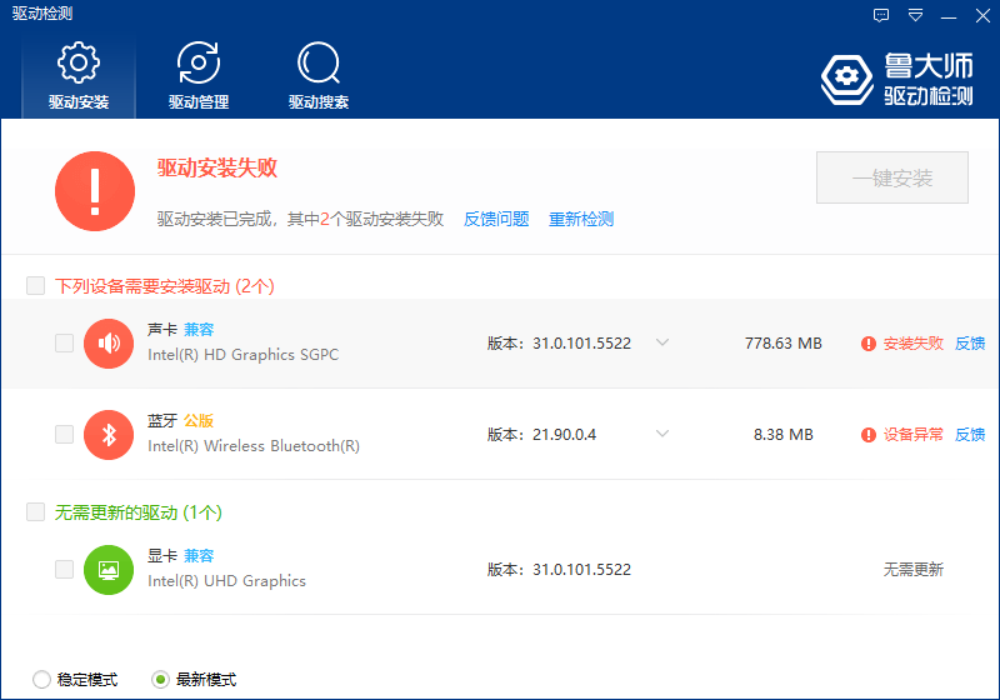Expand Bluetooth version 21.90.0.4 dropdown
1000x700 pixels.
pyautogui.click(x=662, y=434)
